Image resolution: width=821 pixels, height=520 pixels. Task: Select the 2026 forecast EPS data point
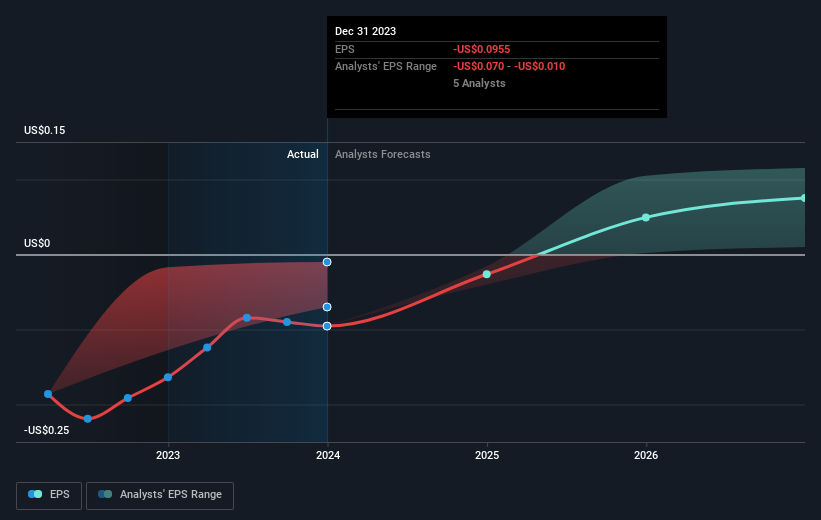click(x=646, y=217)
